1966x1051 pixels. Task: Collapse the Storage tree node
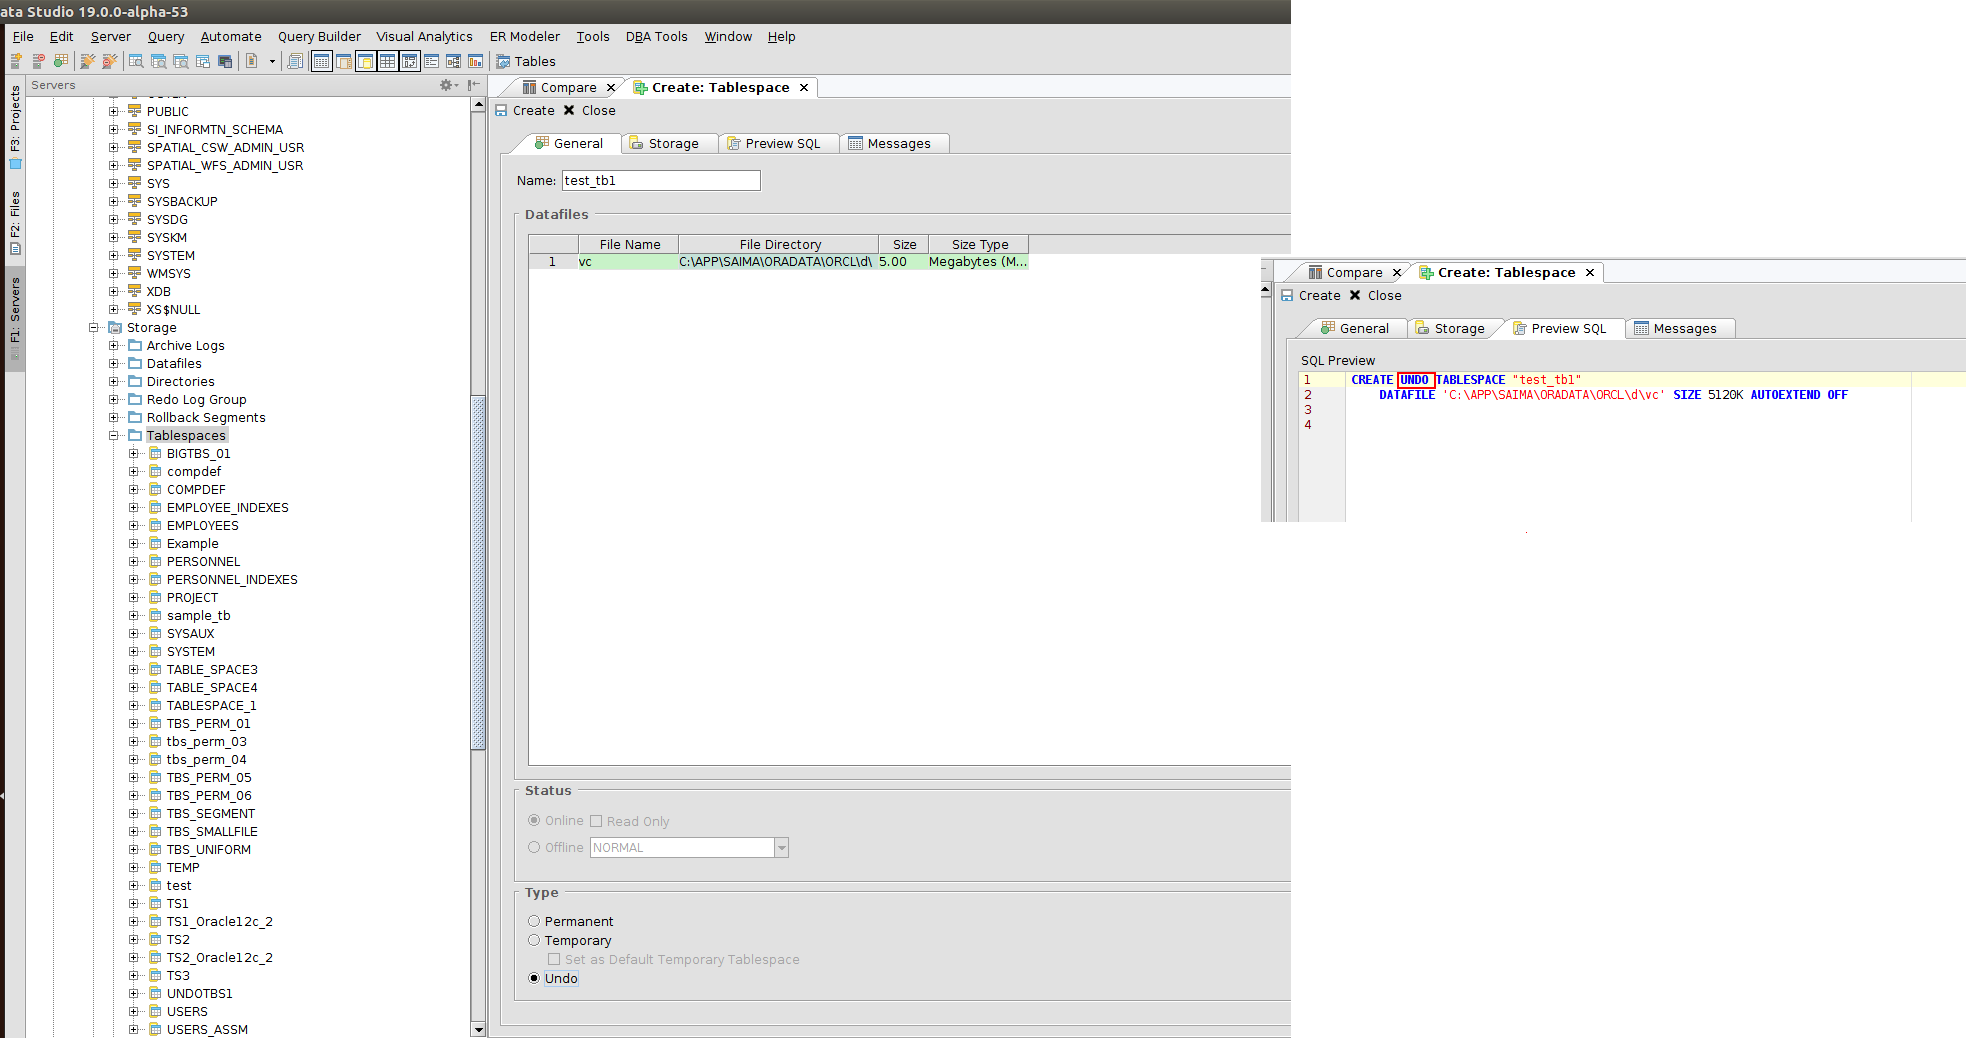(x=94, y=328)
